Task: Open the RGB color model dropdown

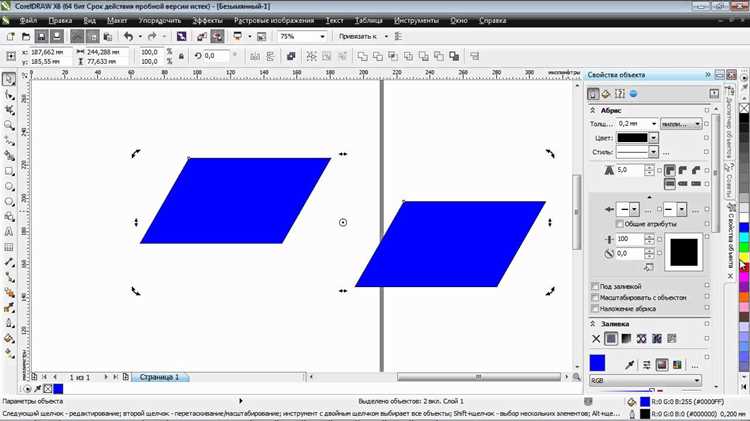Action: (x=645, y=380)
